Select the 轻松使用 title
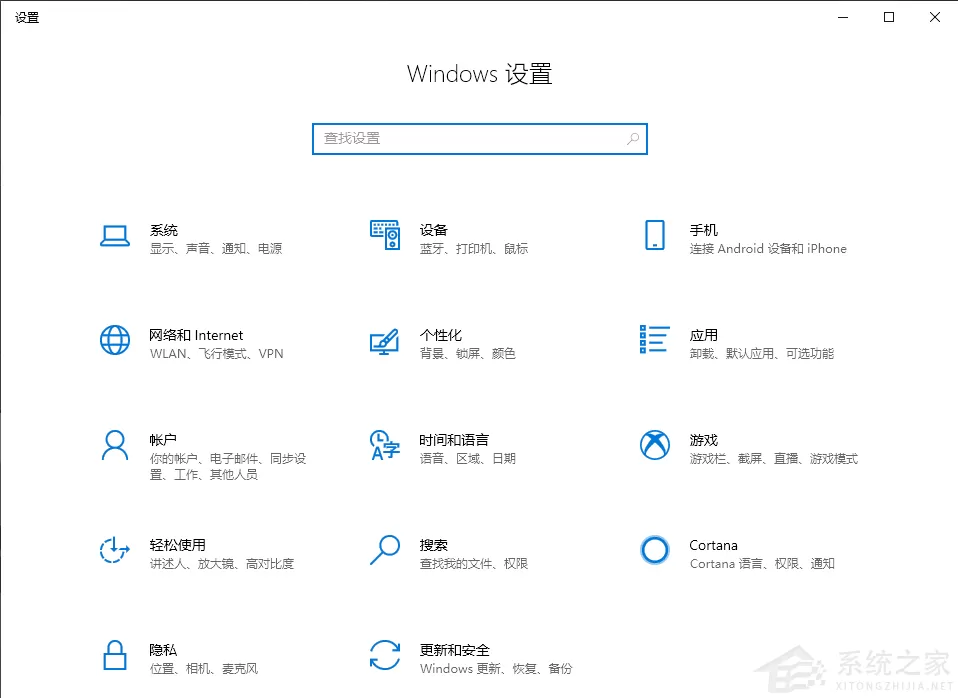 tap(178, 545)
